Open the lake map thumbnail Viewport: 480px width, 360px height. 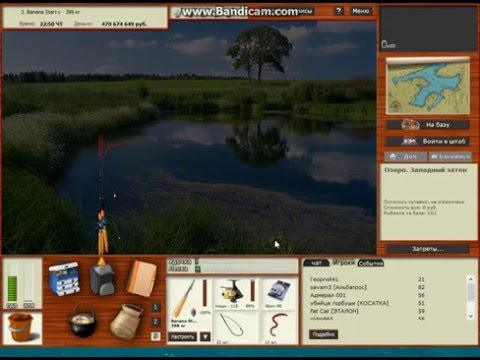[x=428, y=86]
